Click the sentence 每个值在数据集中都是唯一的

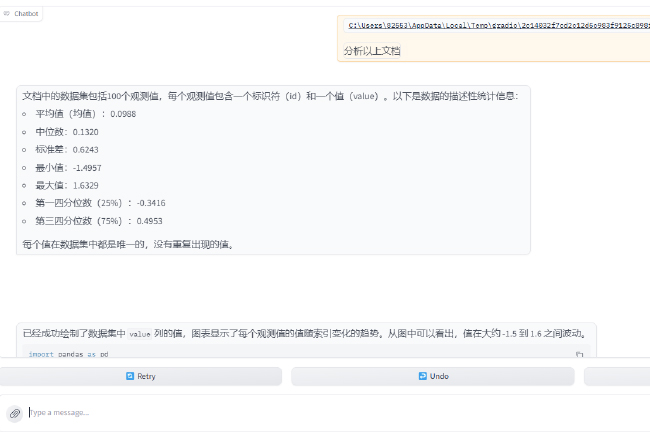(x=129, y=245)
